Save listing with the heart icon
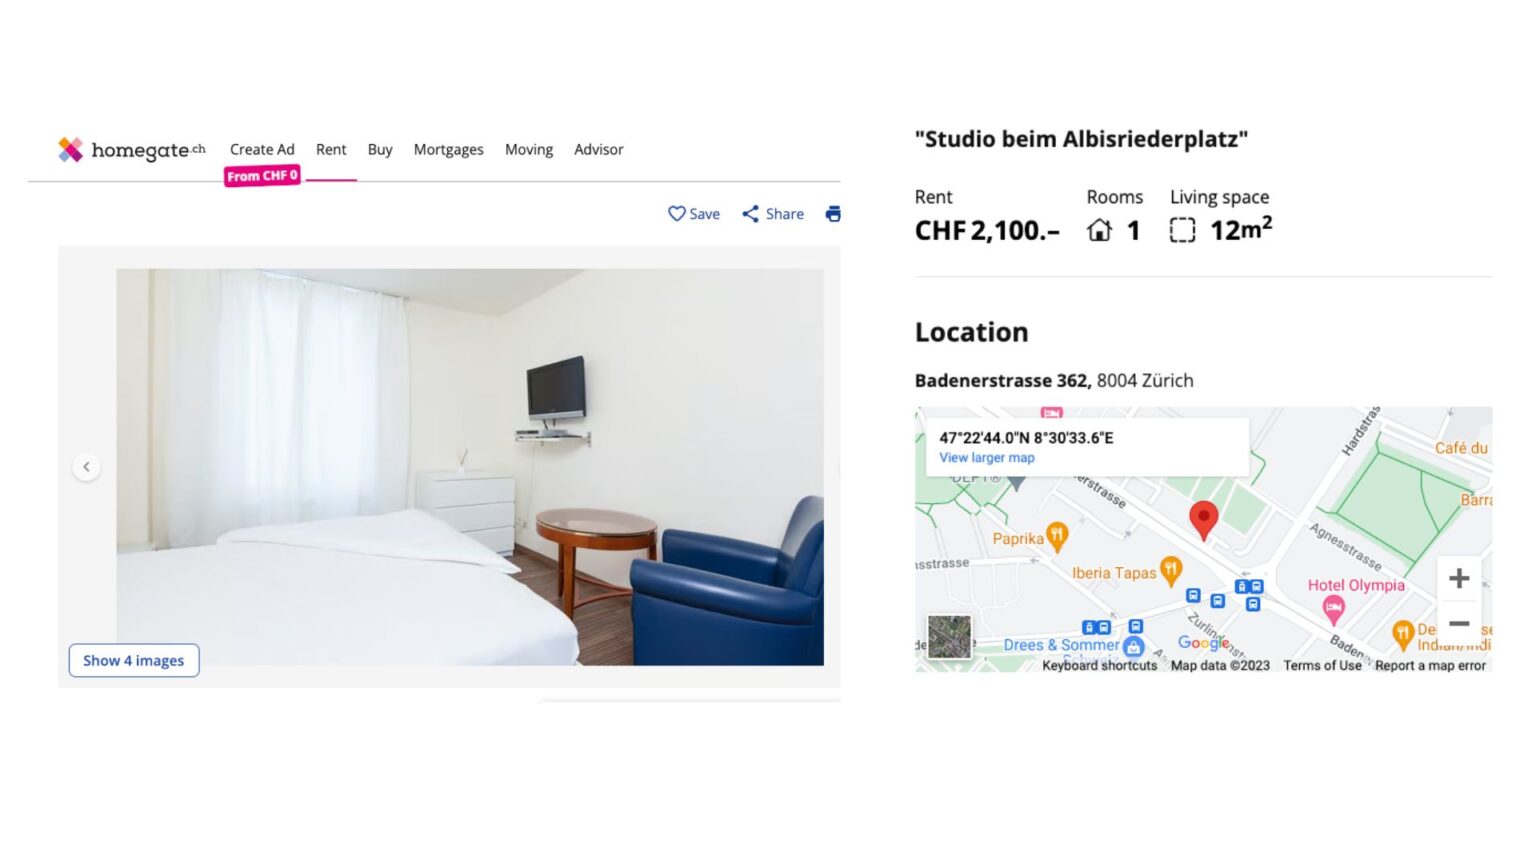 (x=694, y=214)
